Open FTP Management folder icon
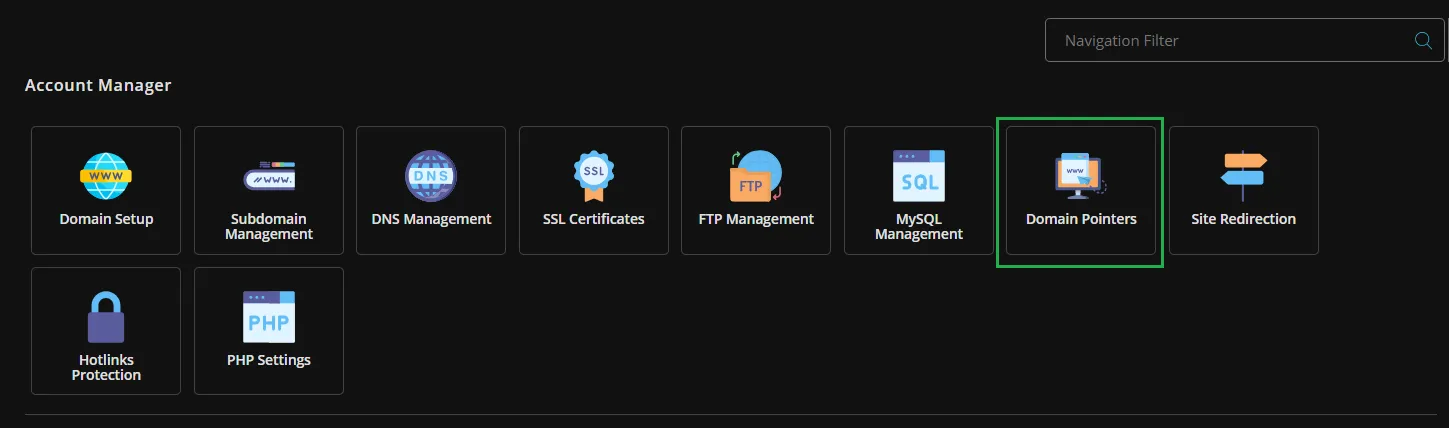Screen dimensions: 1449x428 pyautogui.click(x=756, y=176)
